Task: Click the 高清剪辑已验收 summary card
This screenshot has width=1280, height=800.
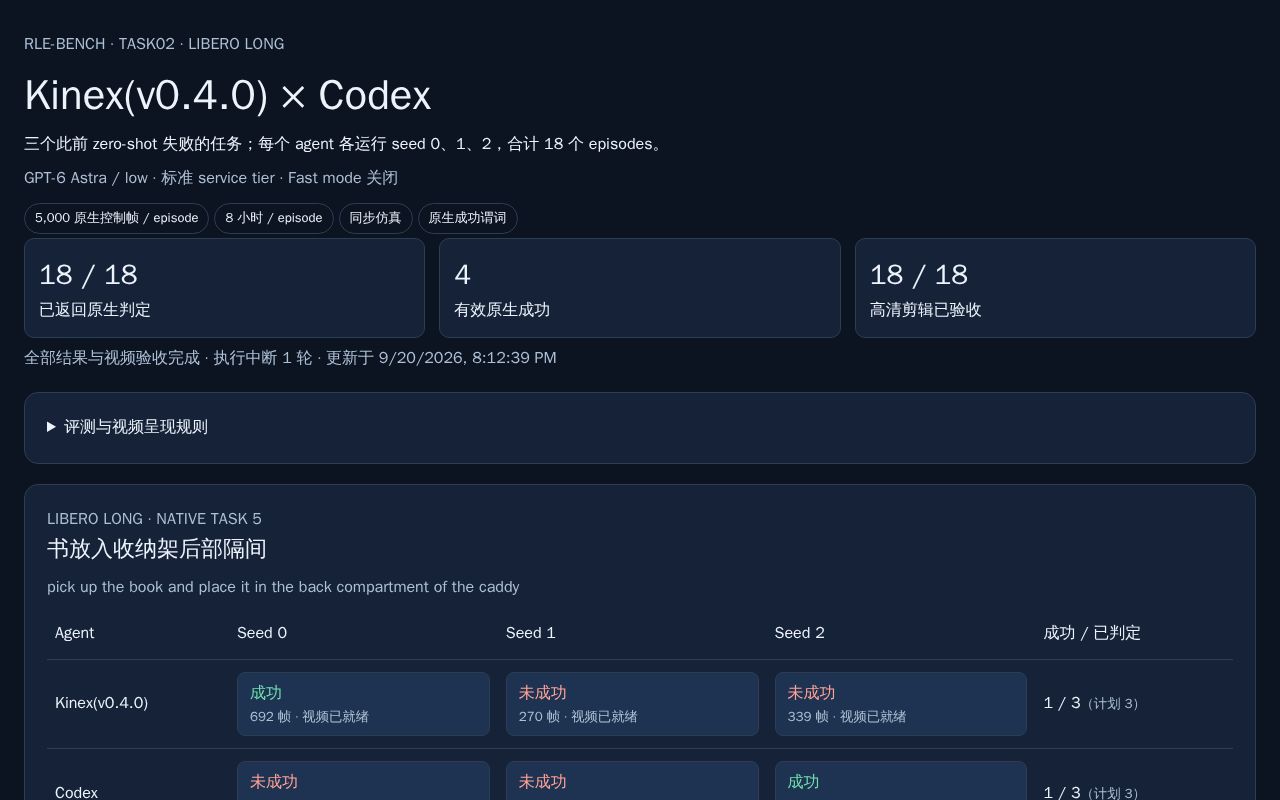Action: coord(1055,288)
